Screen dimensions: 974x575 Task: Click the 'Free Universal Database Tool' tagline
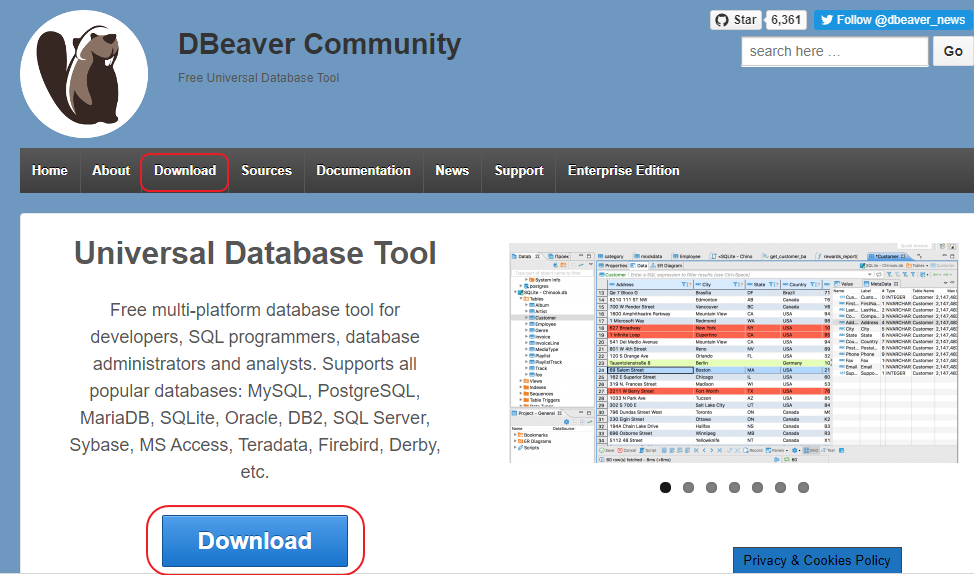258,78
